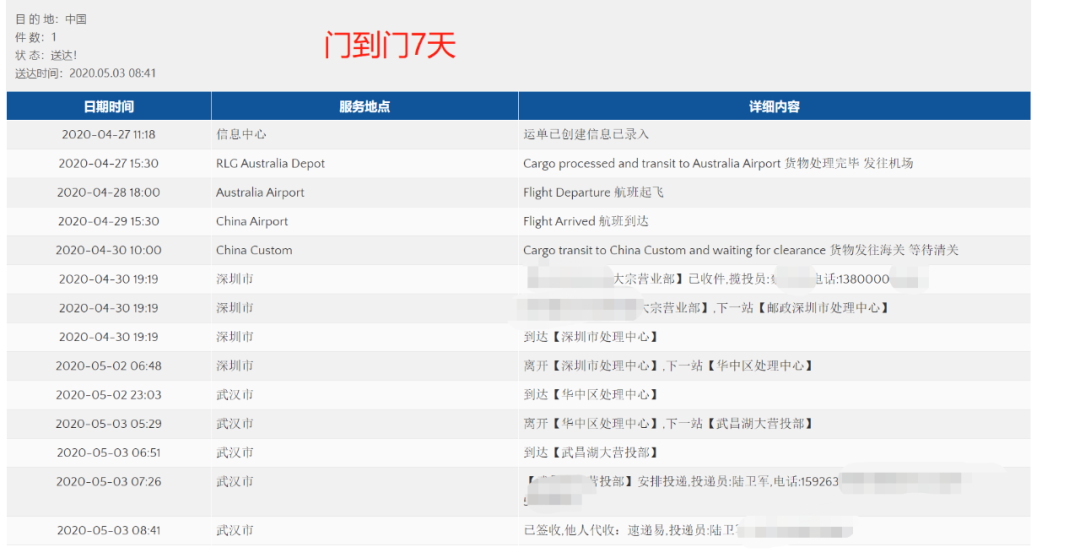Click the date cell 2020-05-02 06:48
The image size is (1080, 558).
(x=109, y=366)
